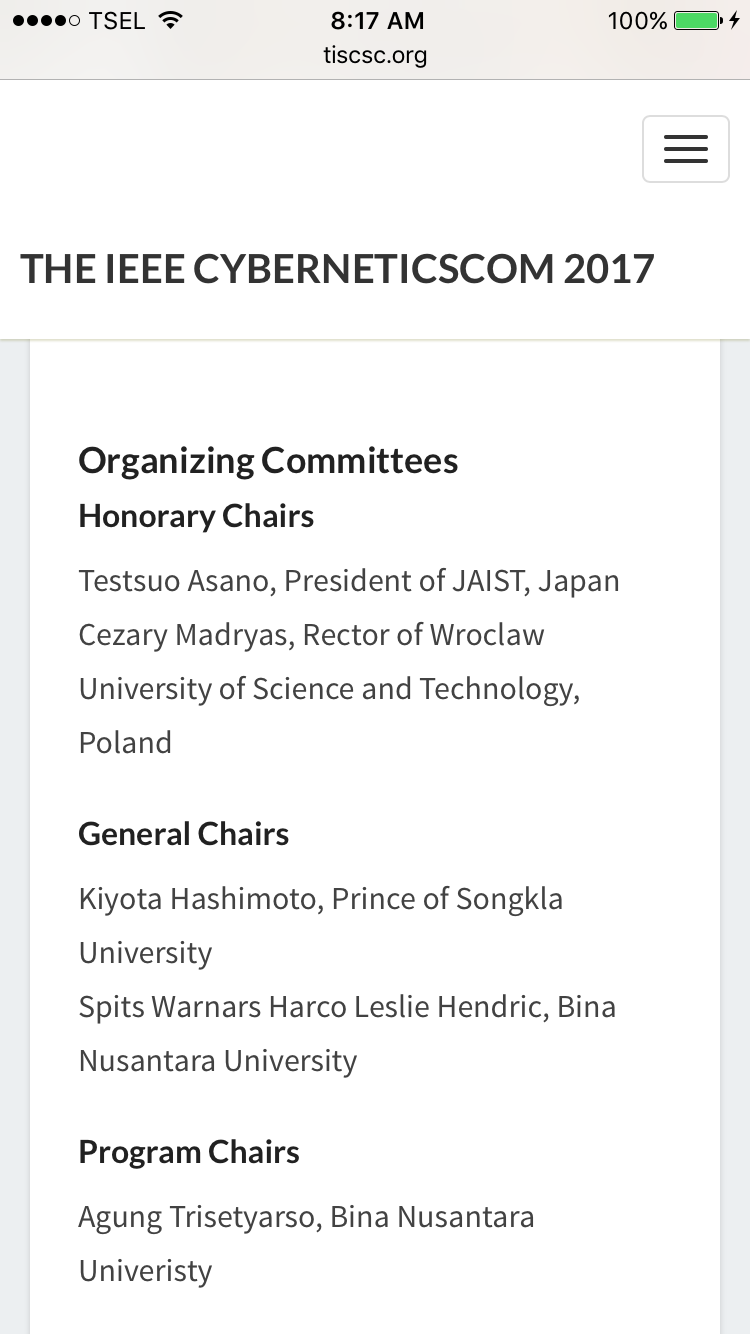Image resolution: width=750 pixels, height=1334 pixels.
Task: Tap the Program Chairs heading
Action: [x=189, y=1152]
